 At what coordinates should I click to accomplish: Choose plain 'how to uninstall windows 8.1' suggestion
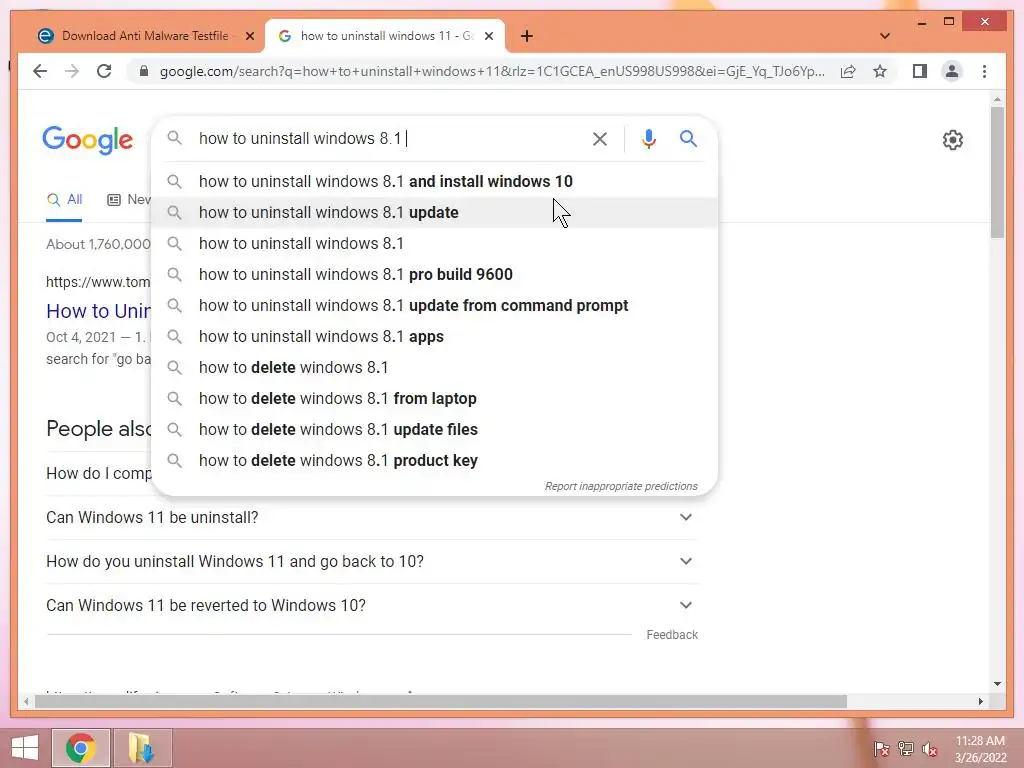(x=434, y=244)
